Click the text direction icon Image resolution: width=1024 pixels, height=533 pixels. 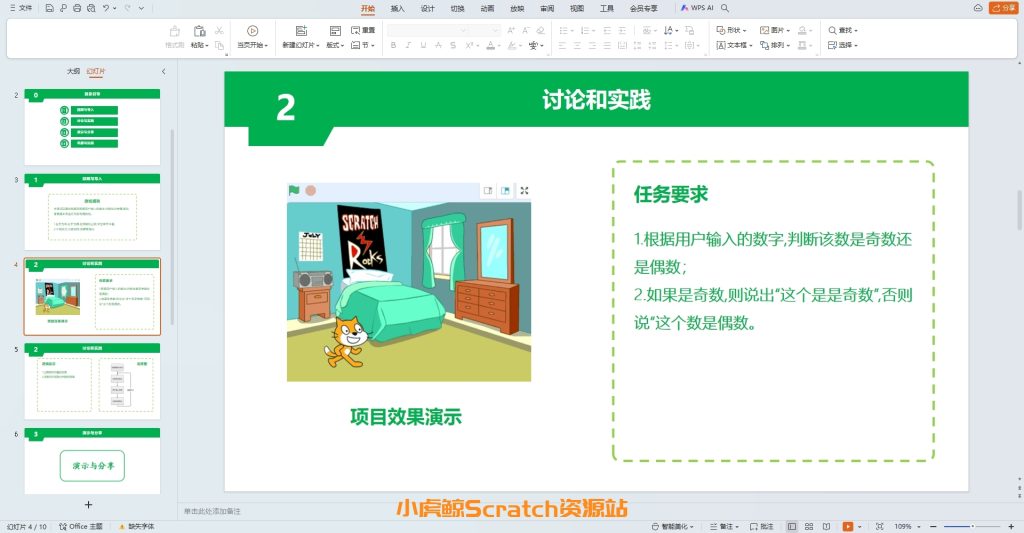668,30
